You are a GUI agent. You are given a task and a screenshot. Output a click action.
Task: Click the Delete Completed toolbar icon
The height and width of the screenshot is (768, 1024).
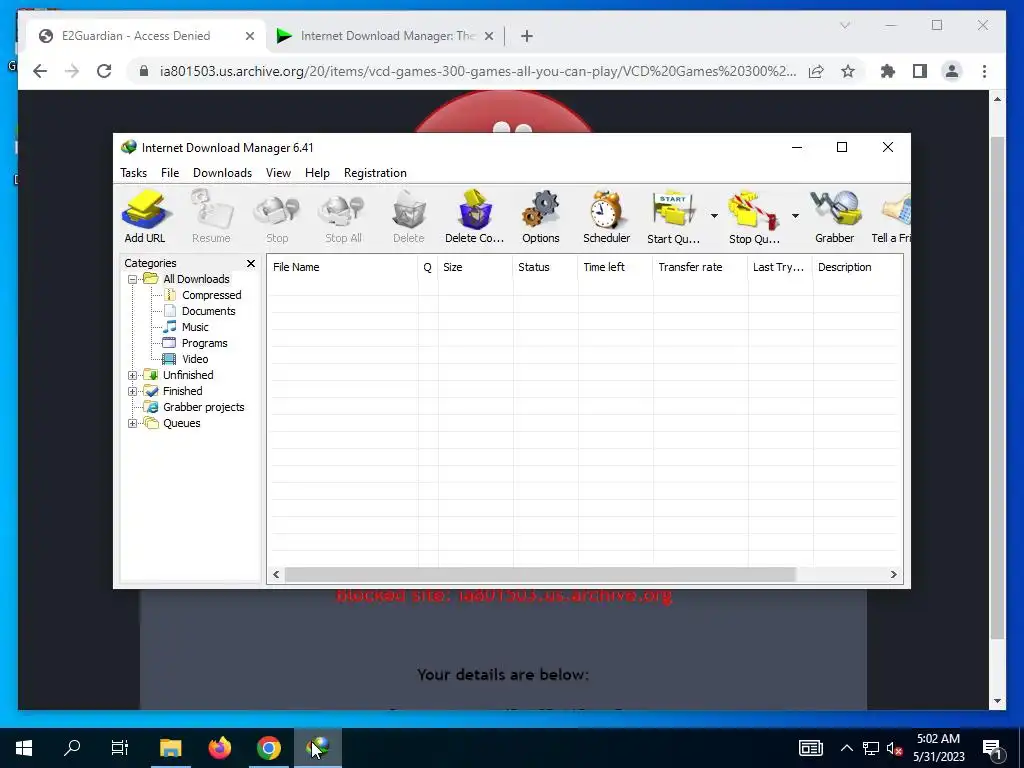click(x=475, y=217)
